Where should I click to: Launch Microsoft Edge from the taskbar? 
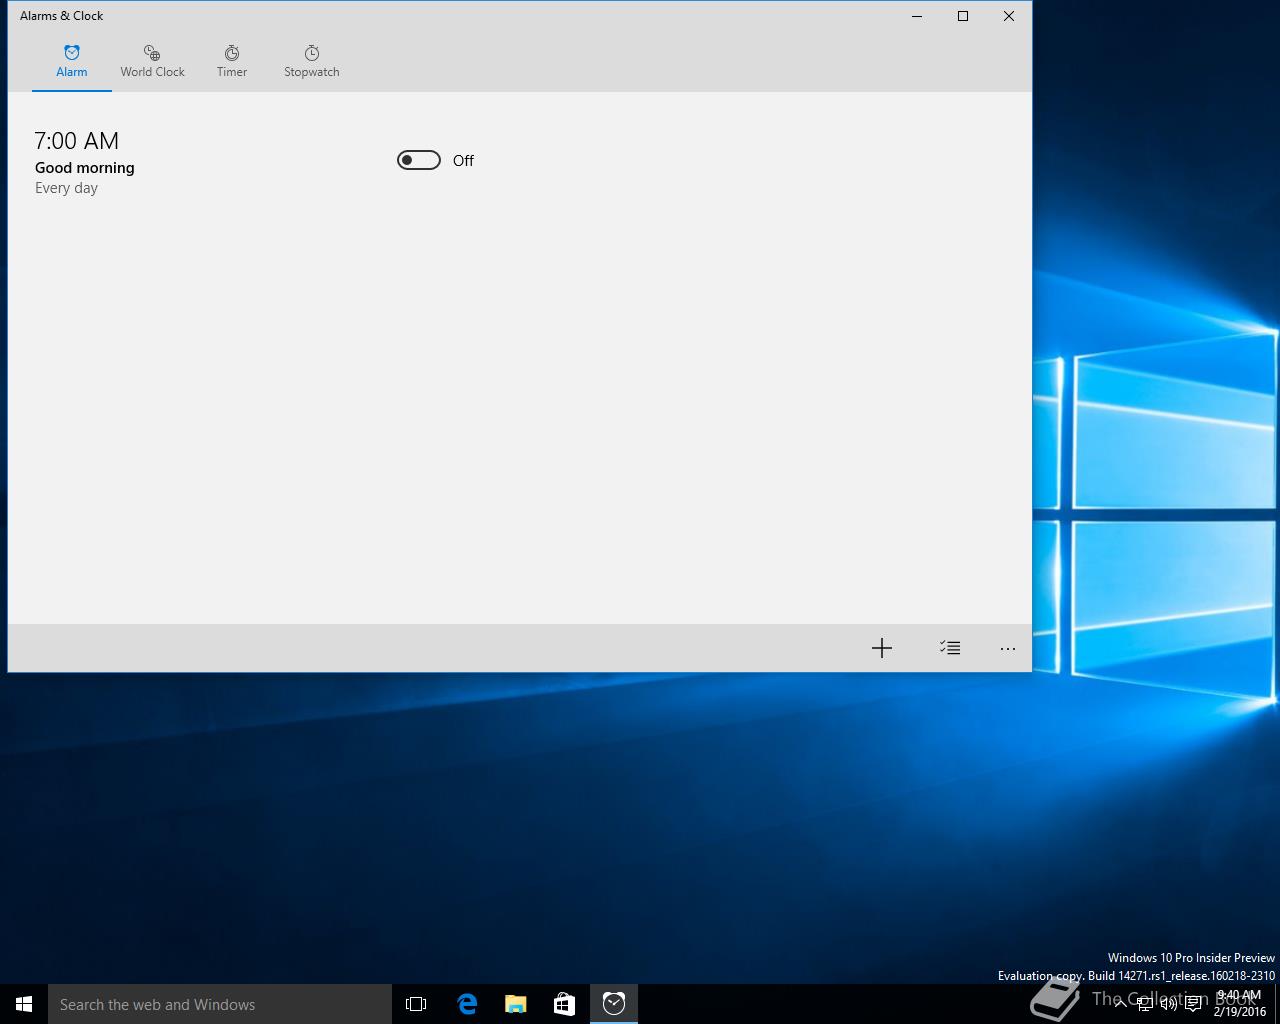click(467, 1004)
